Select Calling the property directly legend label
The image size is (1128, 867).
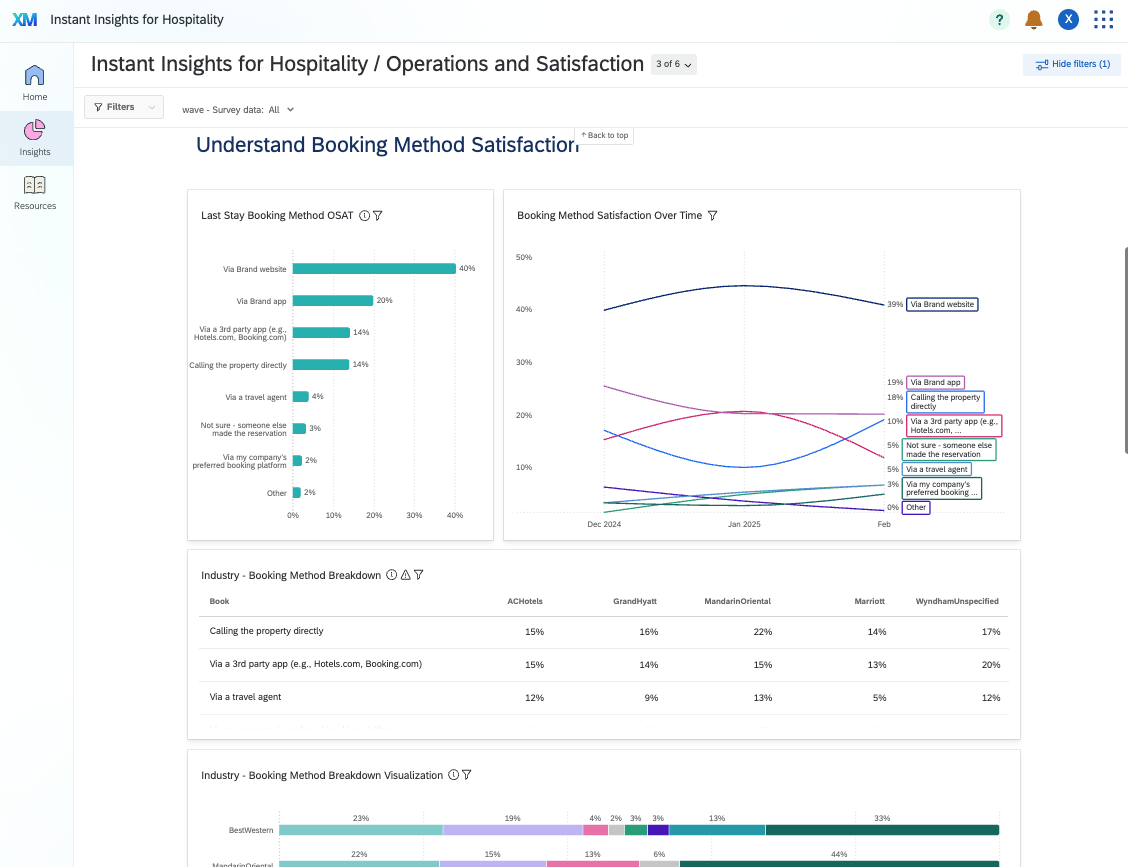[945, 401]
